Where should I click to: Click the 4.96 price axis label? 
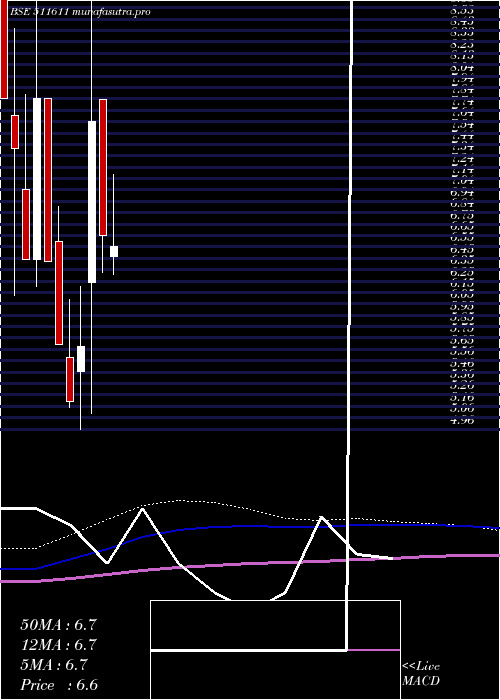[x=462, y=420]
